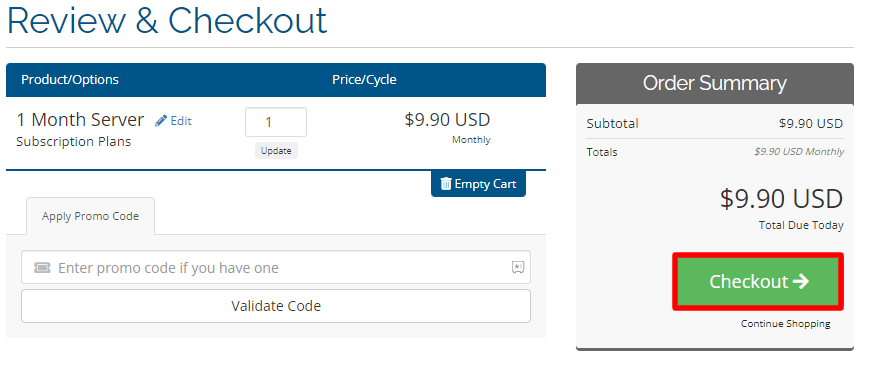Select the quantity box showing 1

276,122
